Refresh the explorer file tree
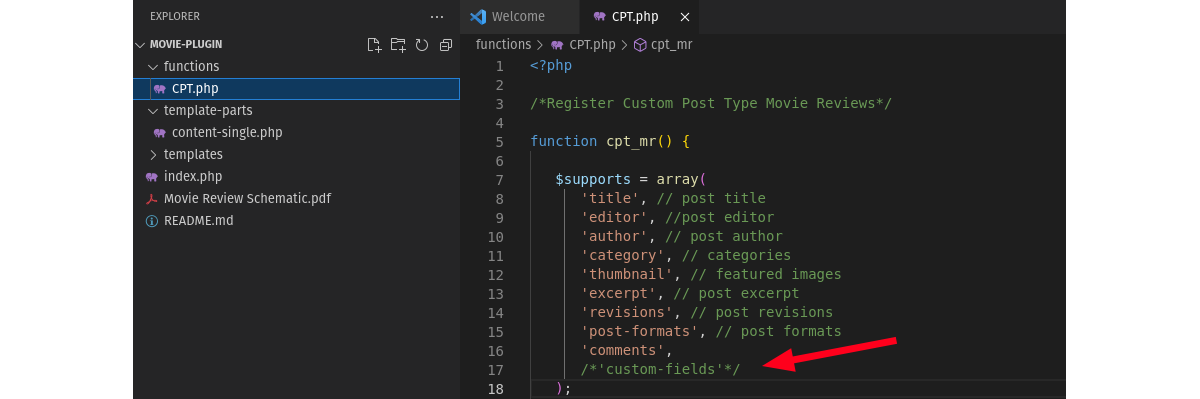Screen dimensions: 1200x399 pyautogui.click(x=422, y=45)
